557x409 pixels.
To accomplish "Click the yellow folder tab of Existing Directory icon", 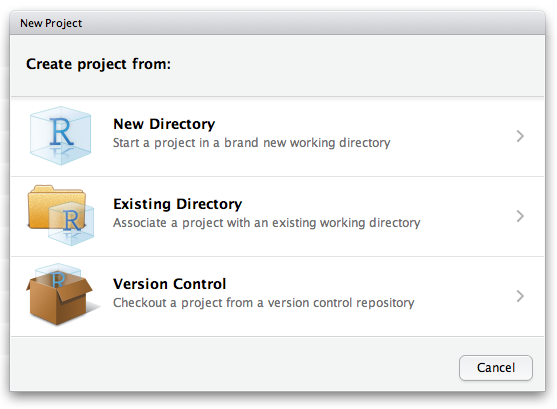I will tap(41, 189).
